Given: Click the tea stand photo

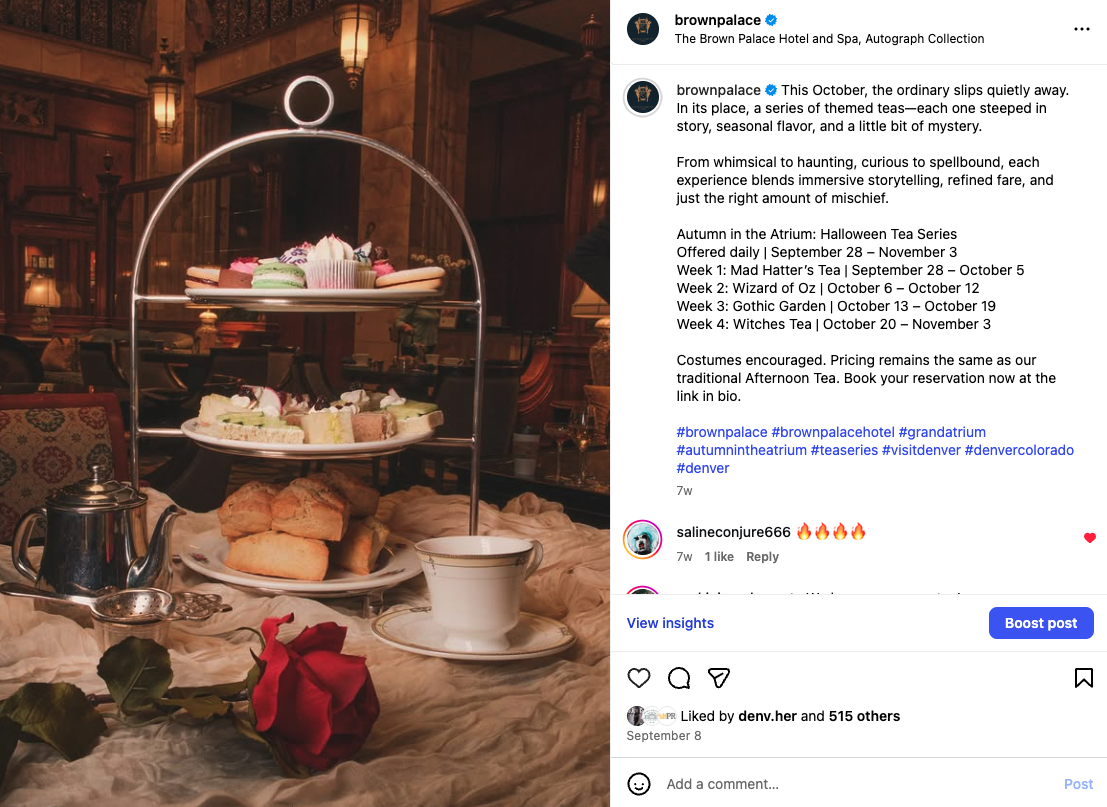Looking at the screenshot, I should tap(305, 403).
